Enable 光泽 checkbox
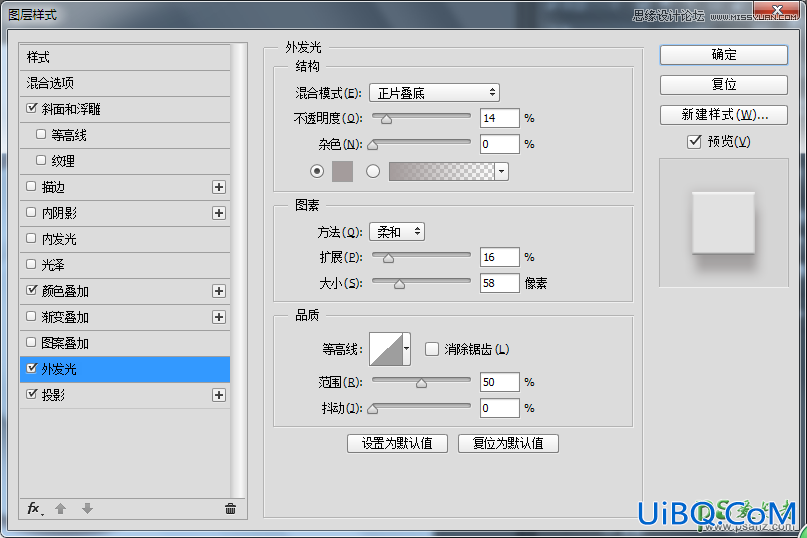807x538 pixels. click(x=31, y=264)
